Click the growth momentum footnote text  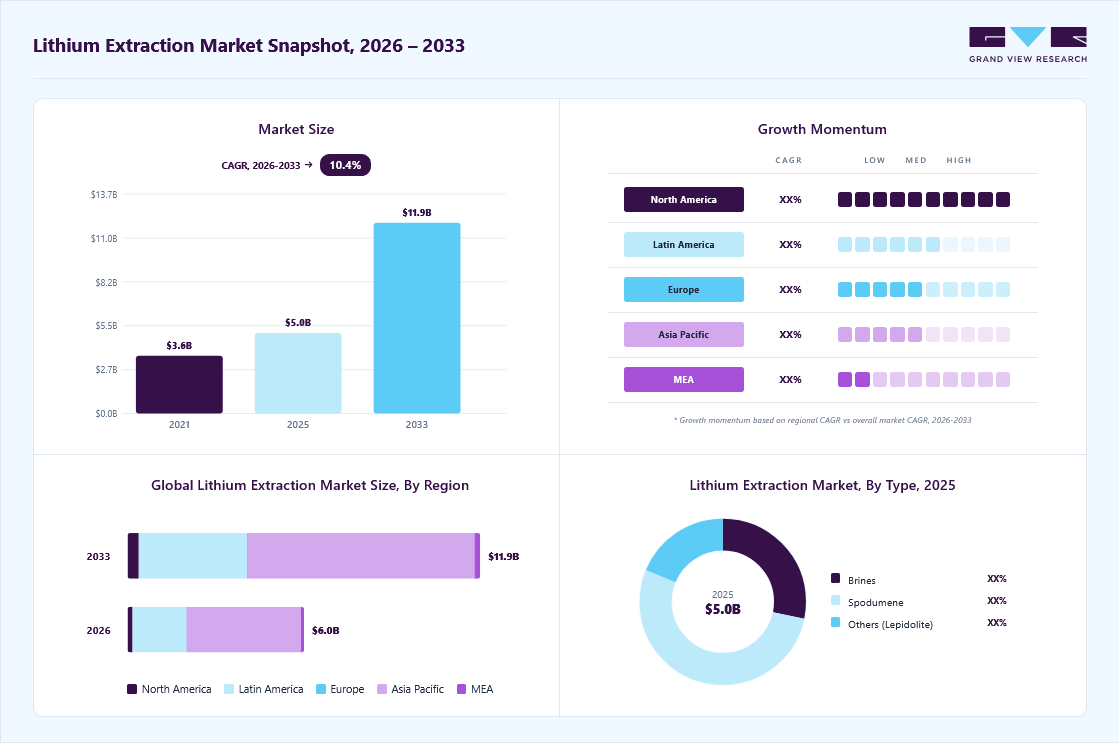click(822, 420)
